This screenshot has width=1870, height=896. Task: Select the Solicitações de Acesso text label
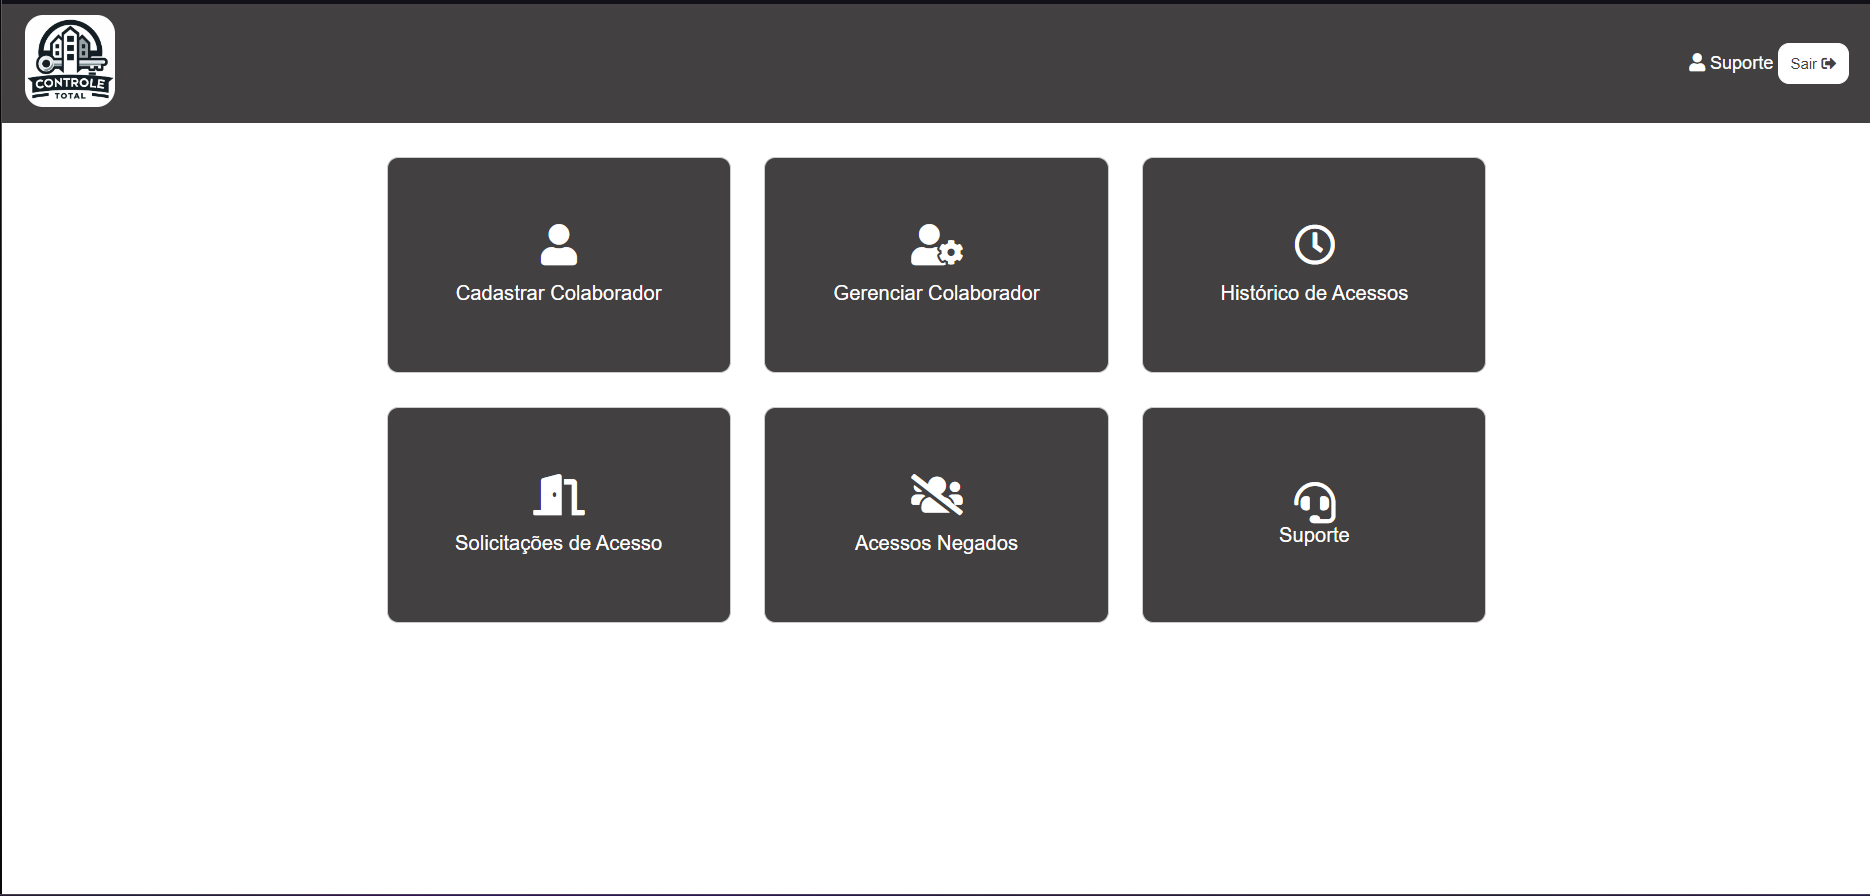[x=558, y=543]
